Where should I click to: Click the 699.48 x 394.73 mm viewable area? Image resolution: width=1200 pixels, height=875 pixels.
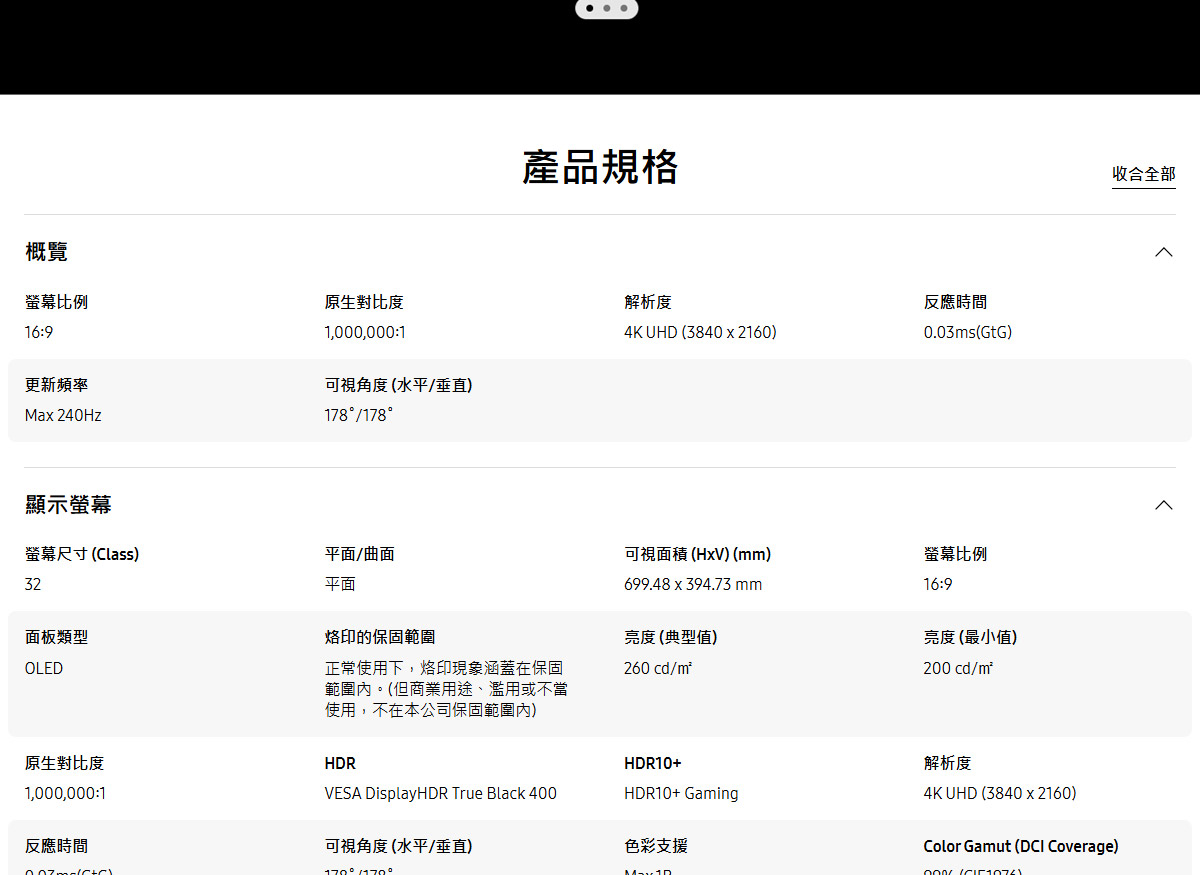pyautogui.click(x=693, y=584)
